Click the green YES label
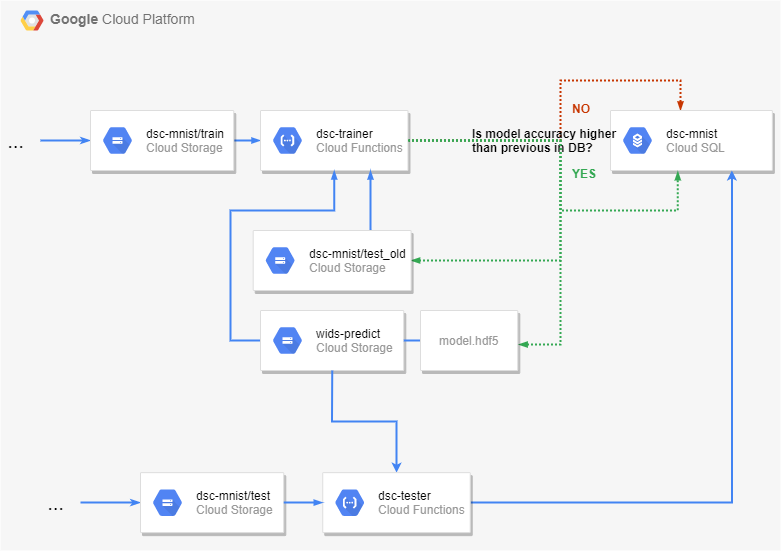The height and width of the screenshot is (551, 781). [584, 173]
